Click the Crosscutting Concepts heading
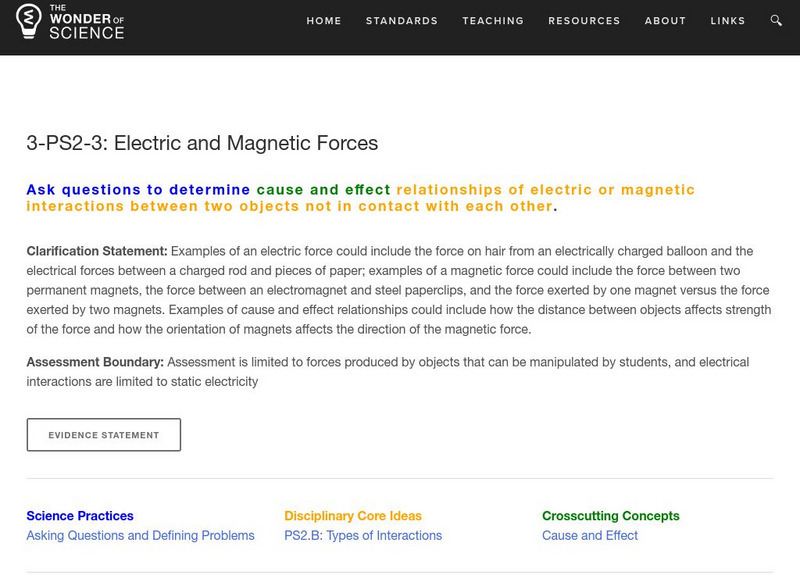This screenshot has height=575, width=800. click(x=611, y=516)
